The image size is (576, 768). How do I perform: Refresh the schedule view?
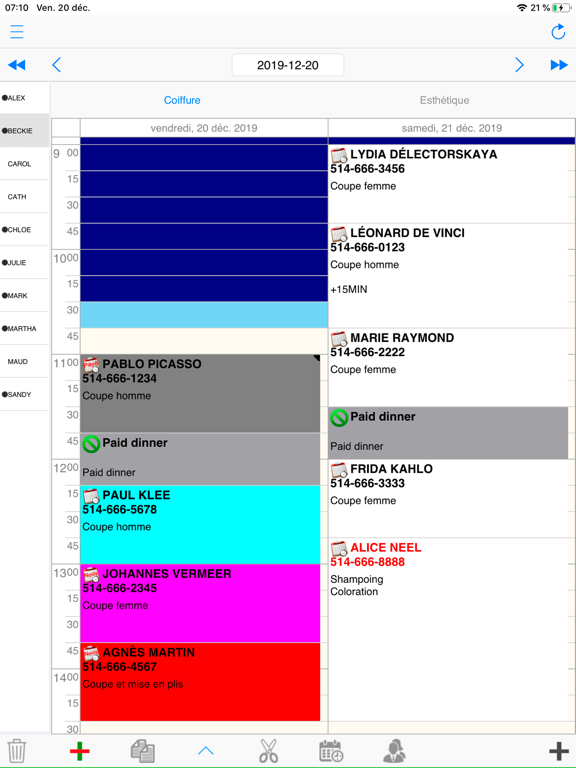pyautogui.click(x=558, y=32)
